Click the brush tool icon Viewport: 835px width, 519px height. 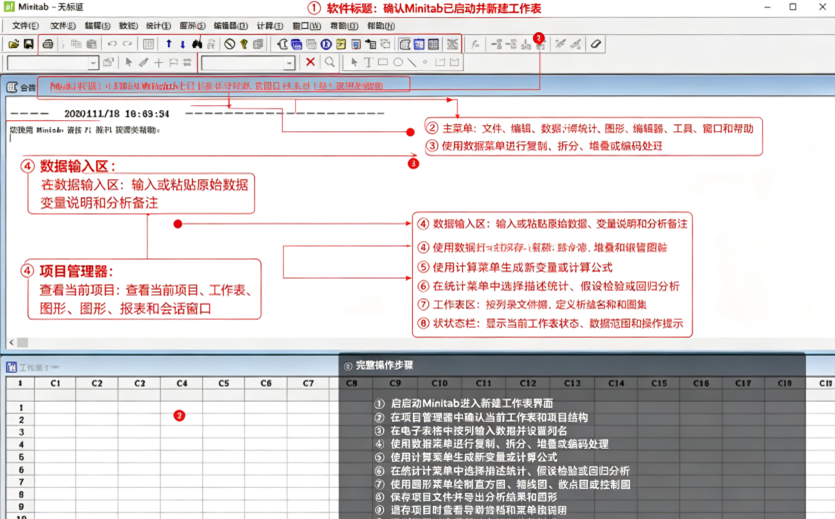(x=143, y=62)
